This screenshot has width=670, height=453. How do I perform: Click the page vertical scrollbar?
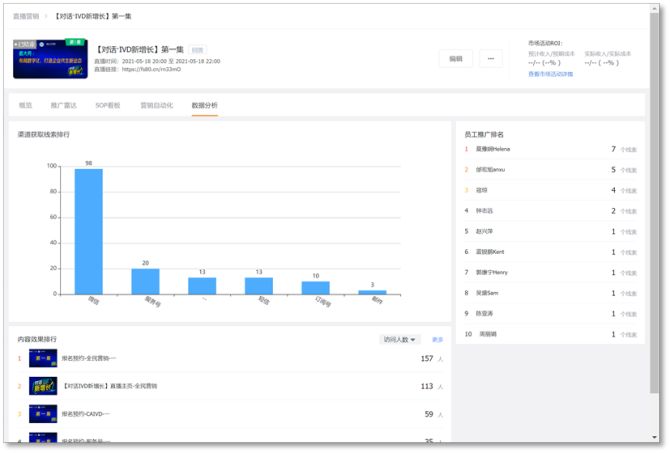tap(655, 200)
